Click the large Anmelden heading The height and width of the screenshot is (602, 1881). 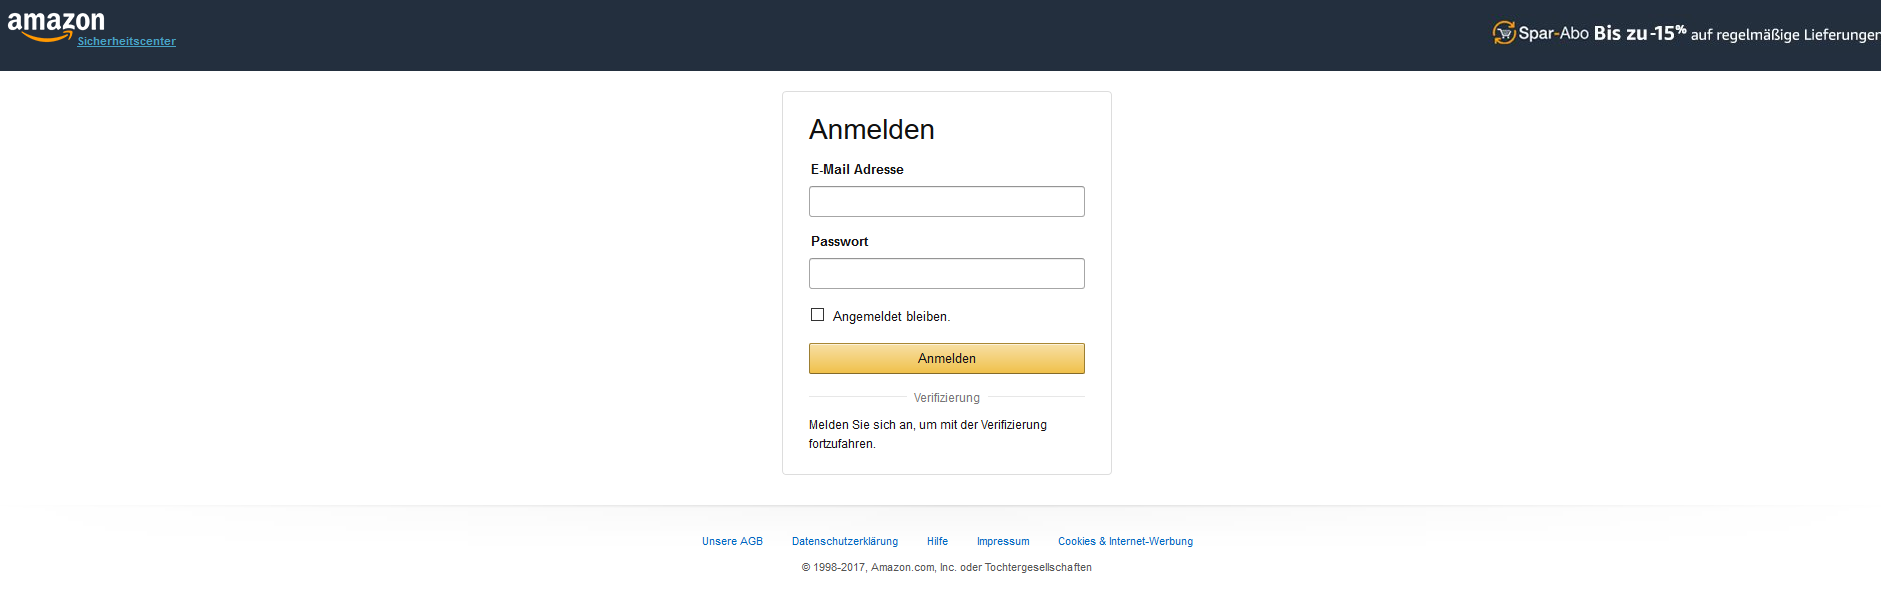pyautogui.click(x=871, y=130)
